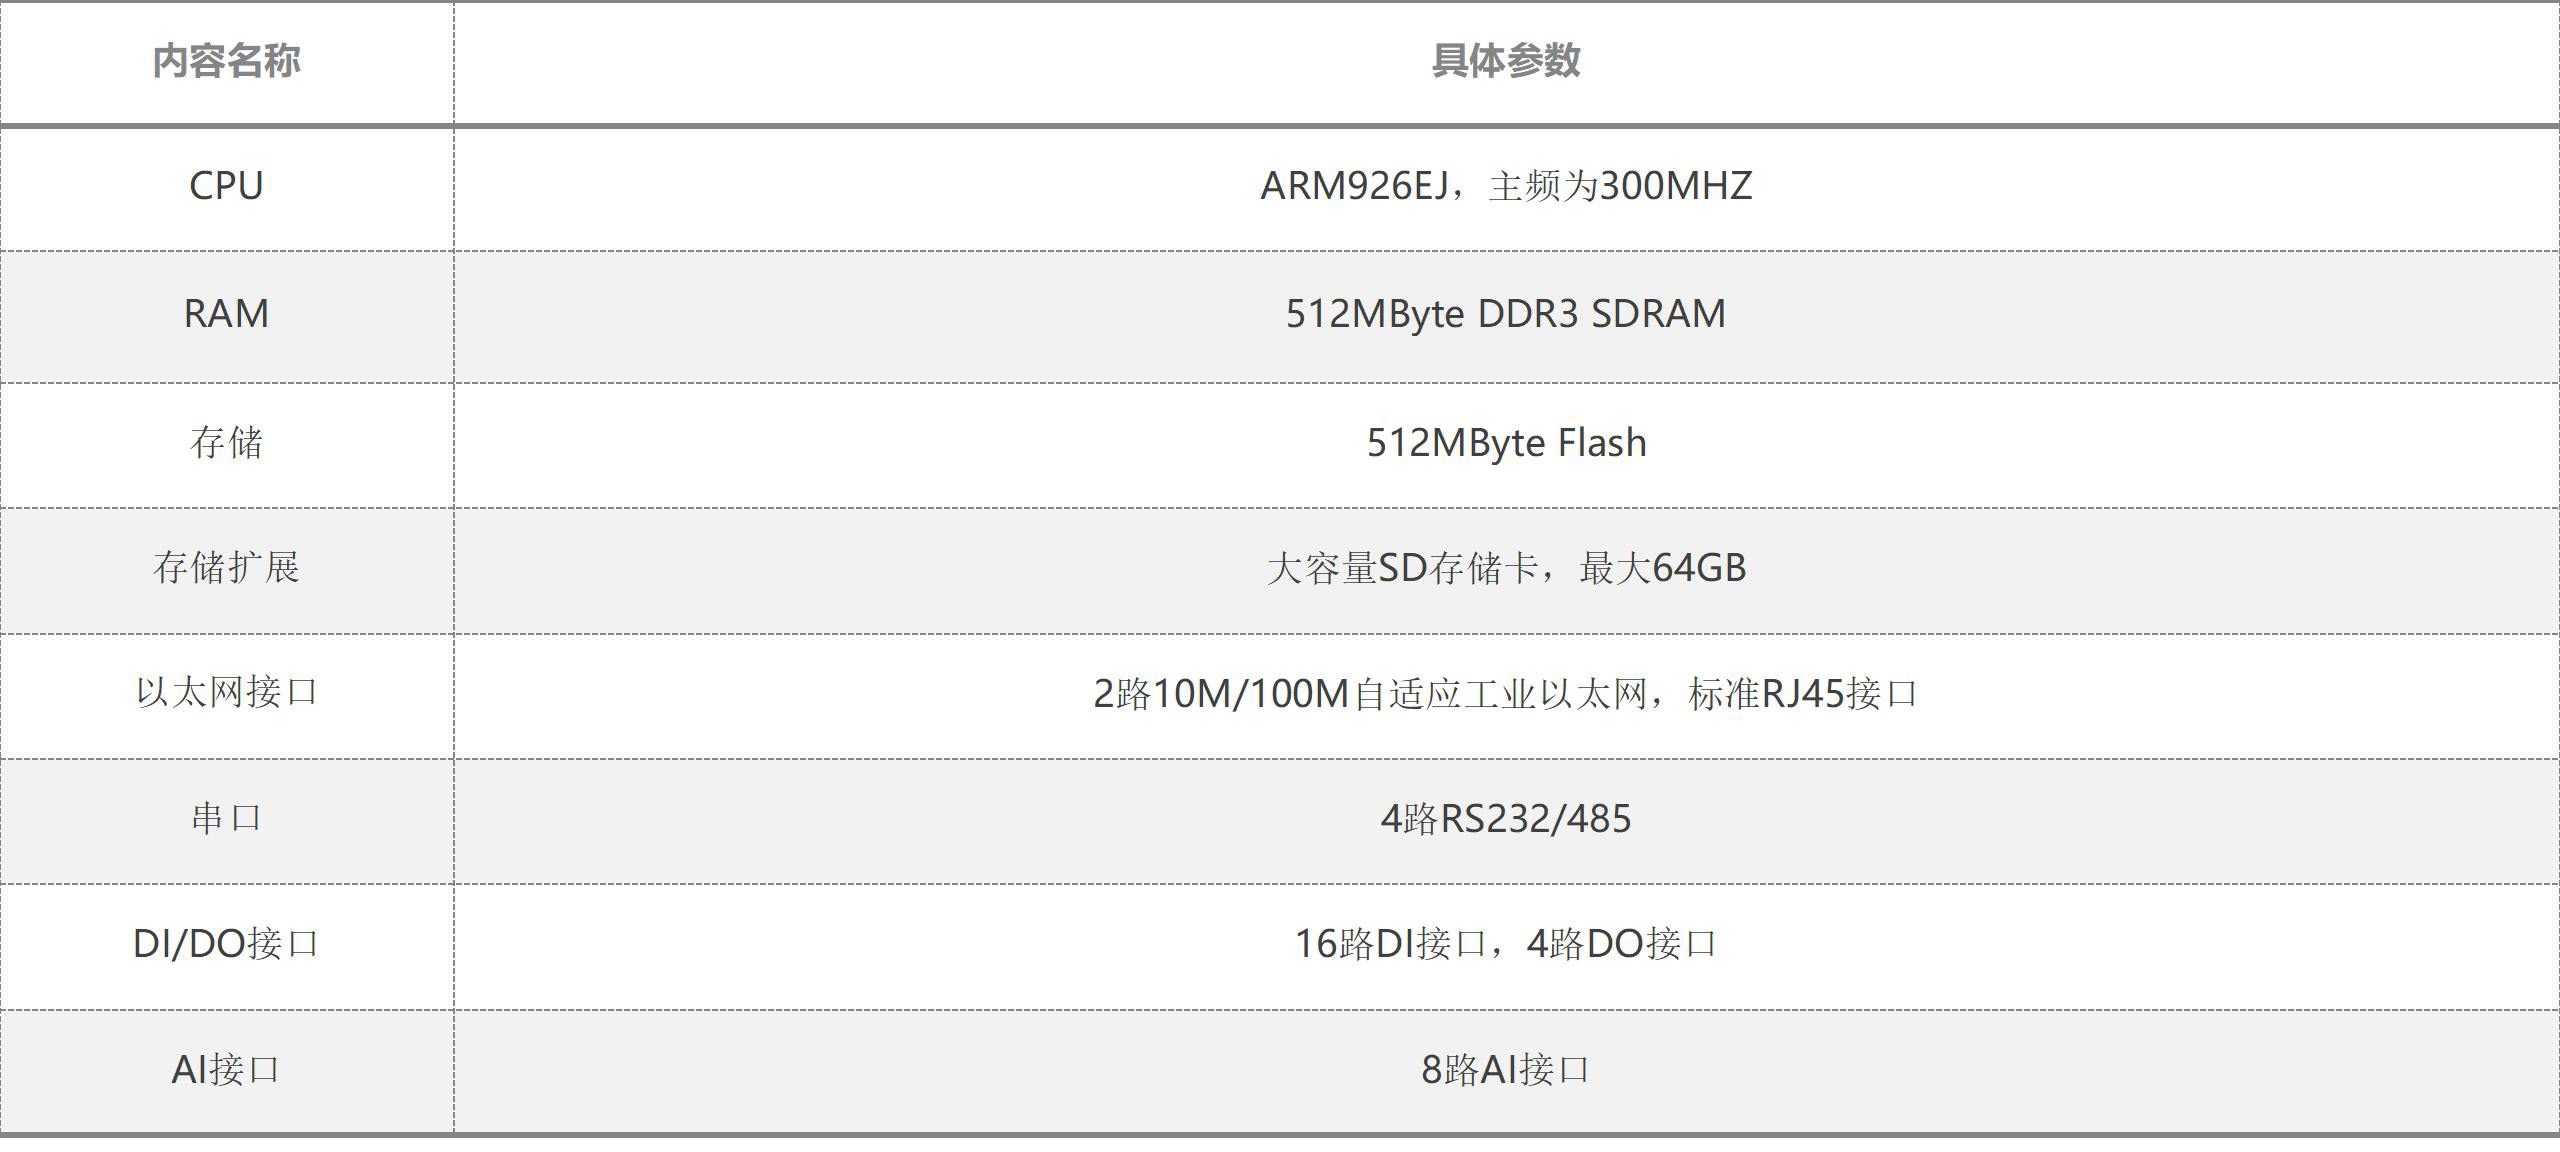This screenshot has height=1152, width=2560.
Task: Click the 8路AI接口 cell
Action: [1506, 1070]
